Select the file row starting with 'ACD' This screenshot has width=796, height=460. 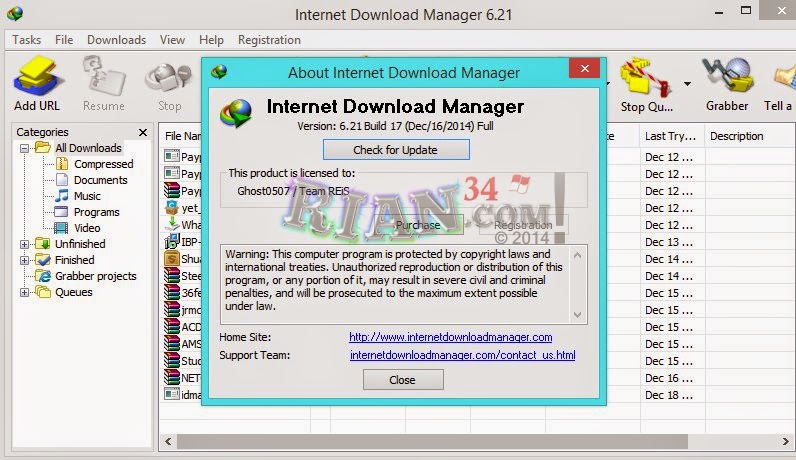point(183,326)
